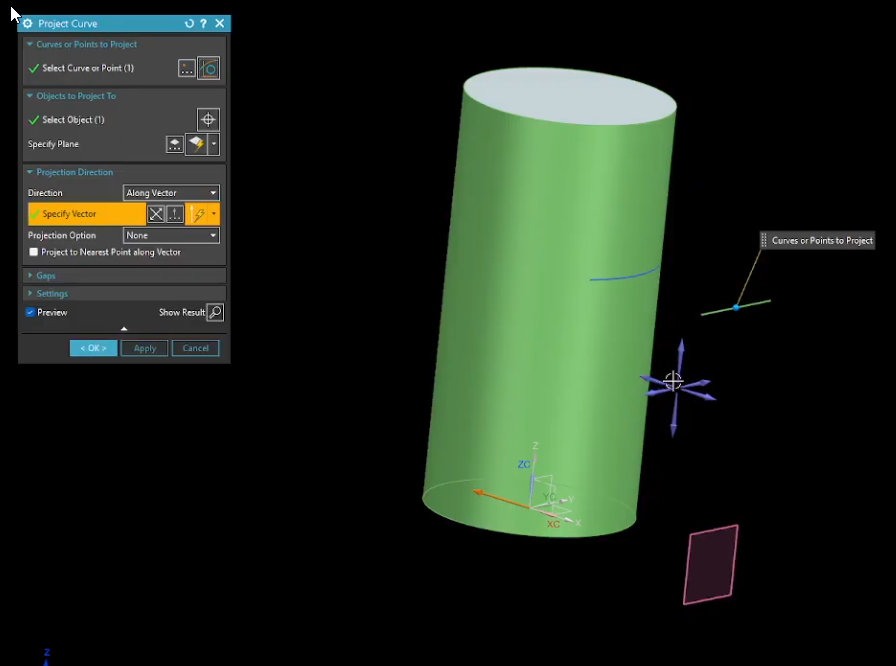
Task: Click the inferred plane icon for Specify Plane
Action: (197, 144)
